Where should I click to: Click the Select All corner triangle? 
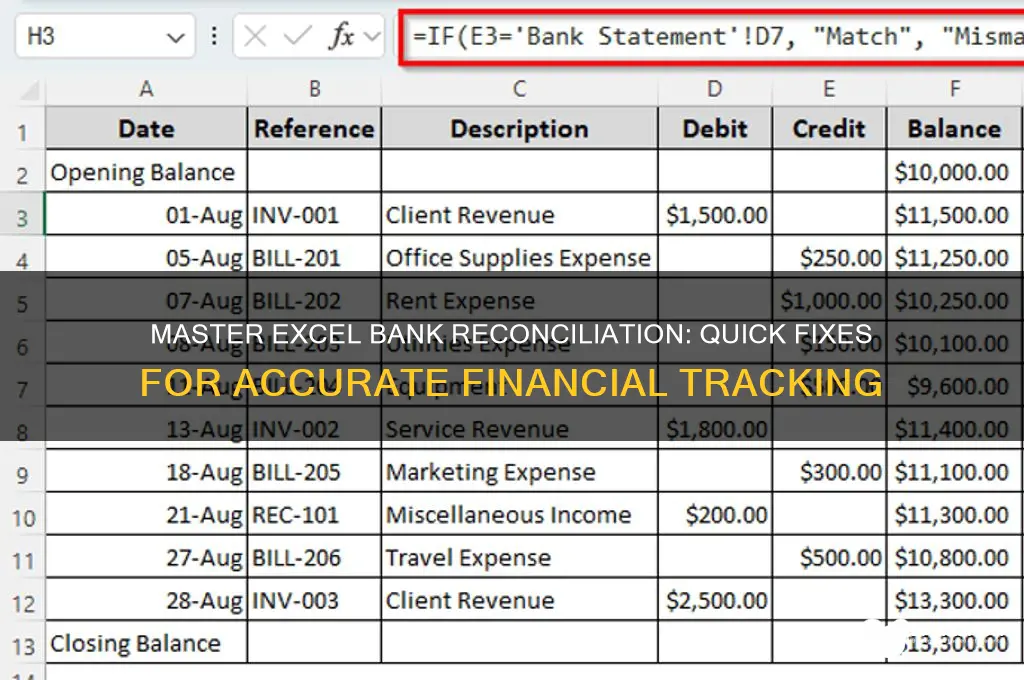(30, 91)
